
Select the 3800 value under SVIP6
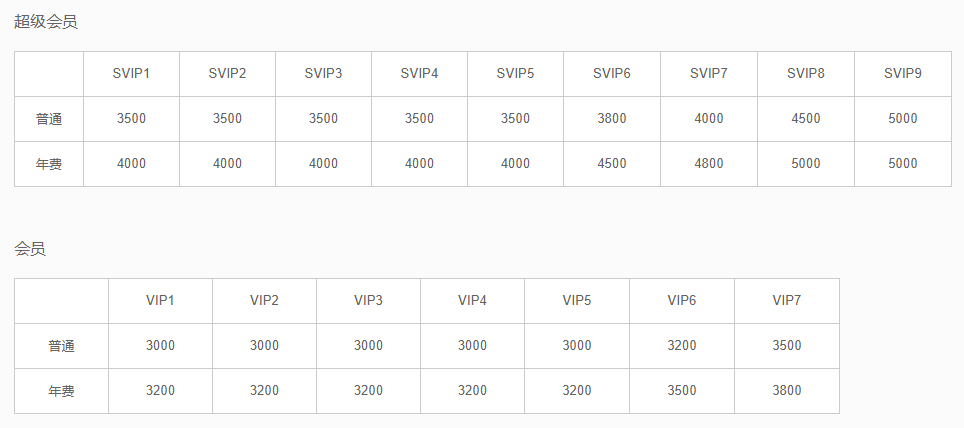(x=612, y=119)
